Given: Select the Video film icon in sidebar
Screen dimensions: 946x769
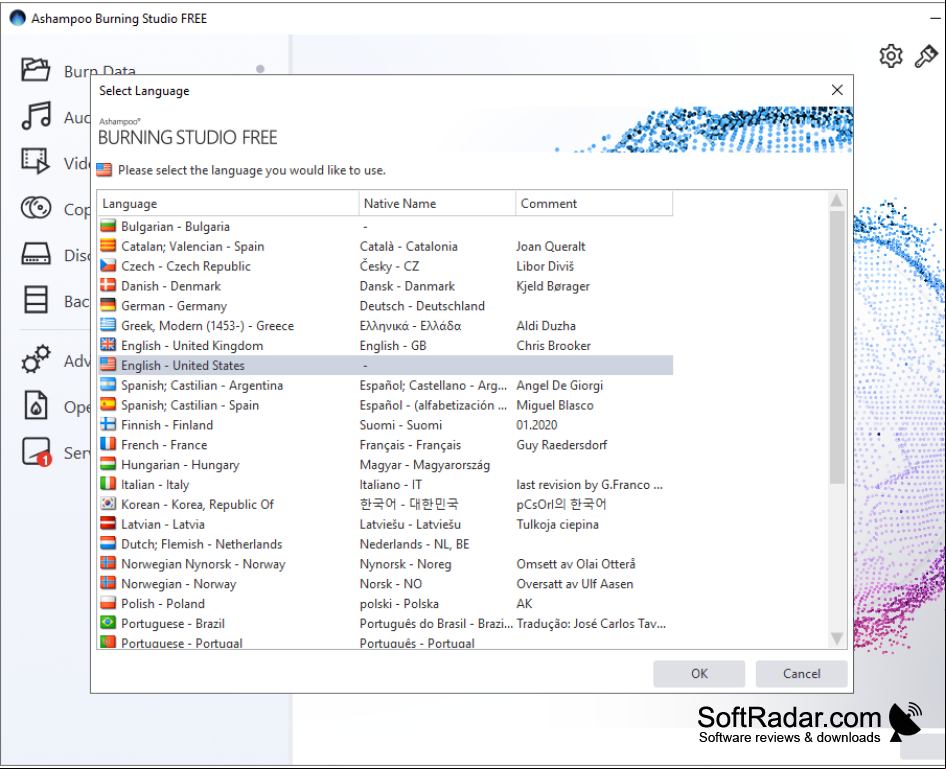Looking at the screenshot, I should coord(36,161).
